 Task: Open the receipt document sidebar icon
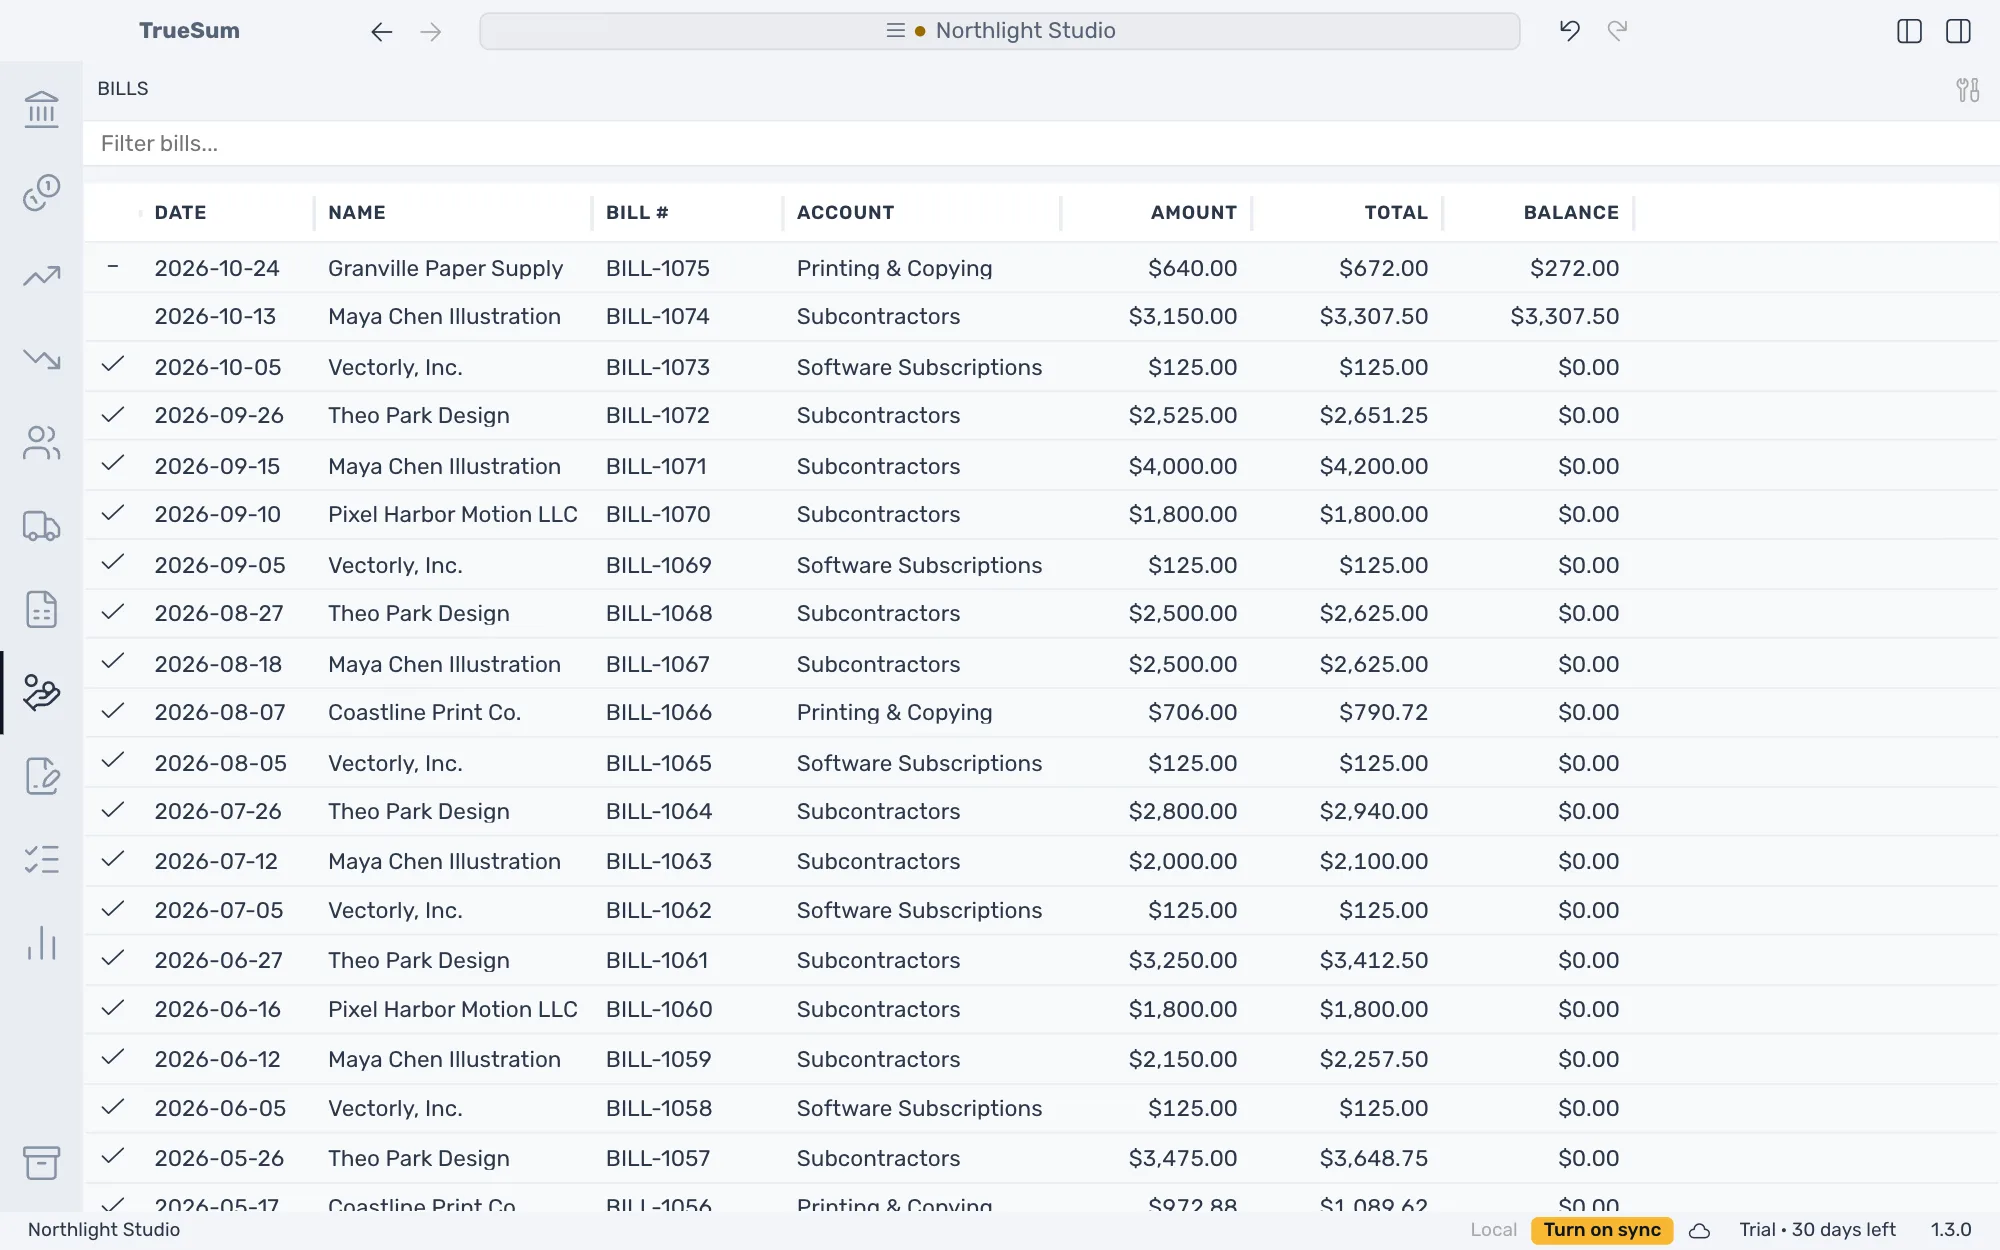[x=41, y=609]
